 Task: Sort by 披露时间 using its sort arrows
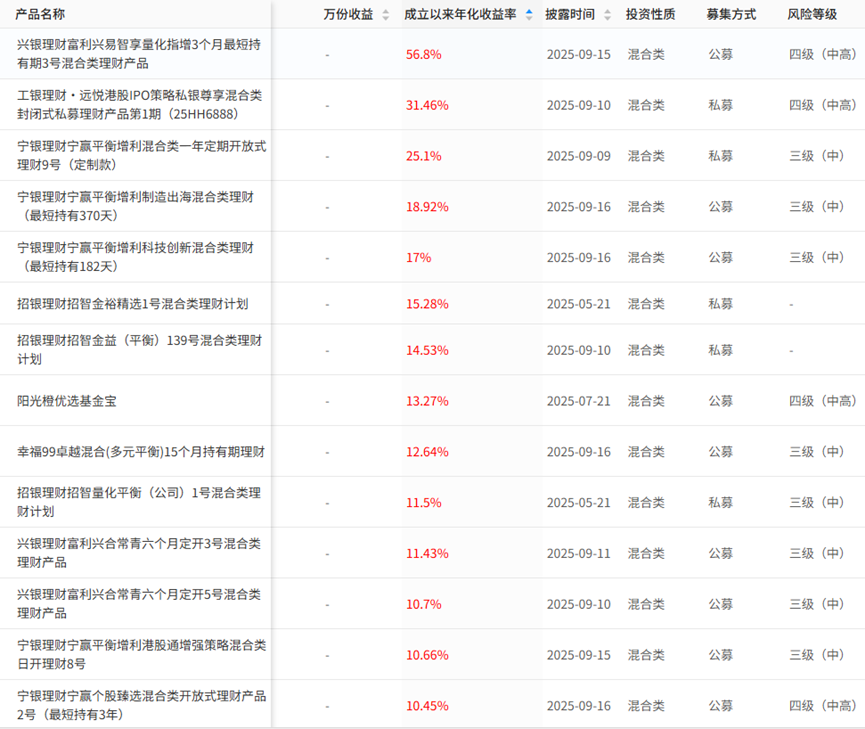point(607,15)
